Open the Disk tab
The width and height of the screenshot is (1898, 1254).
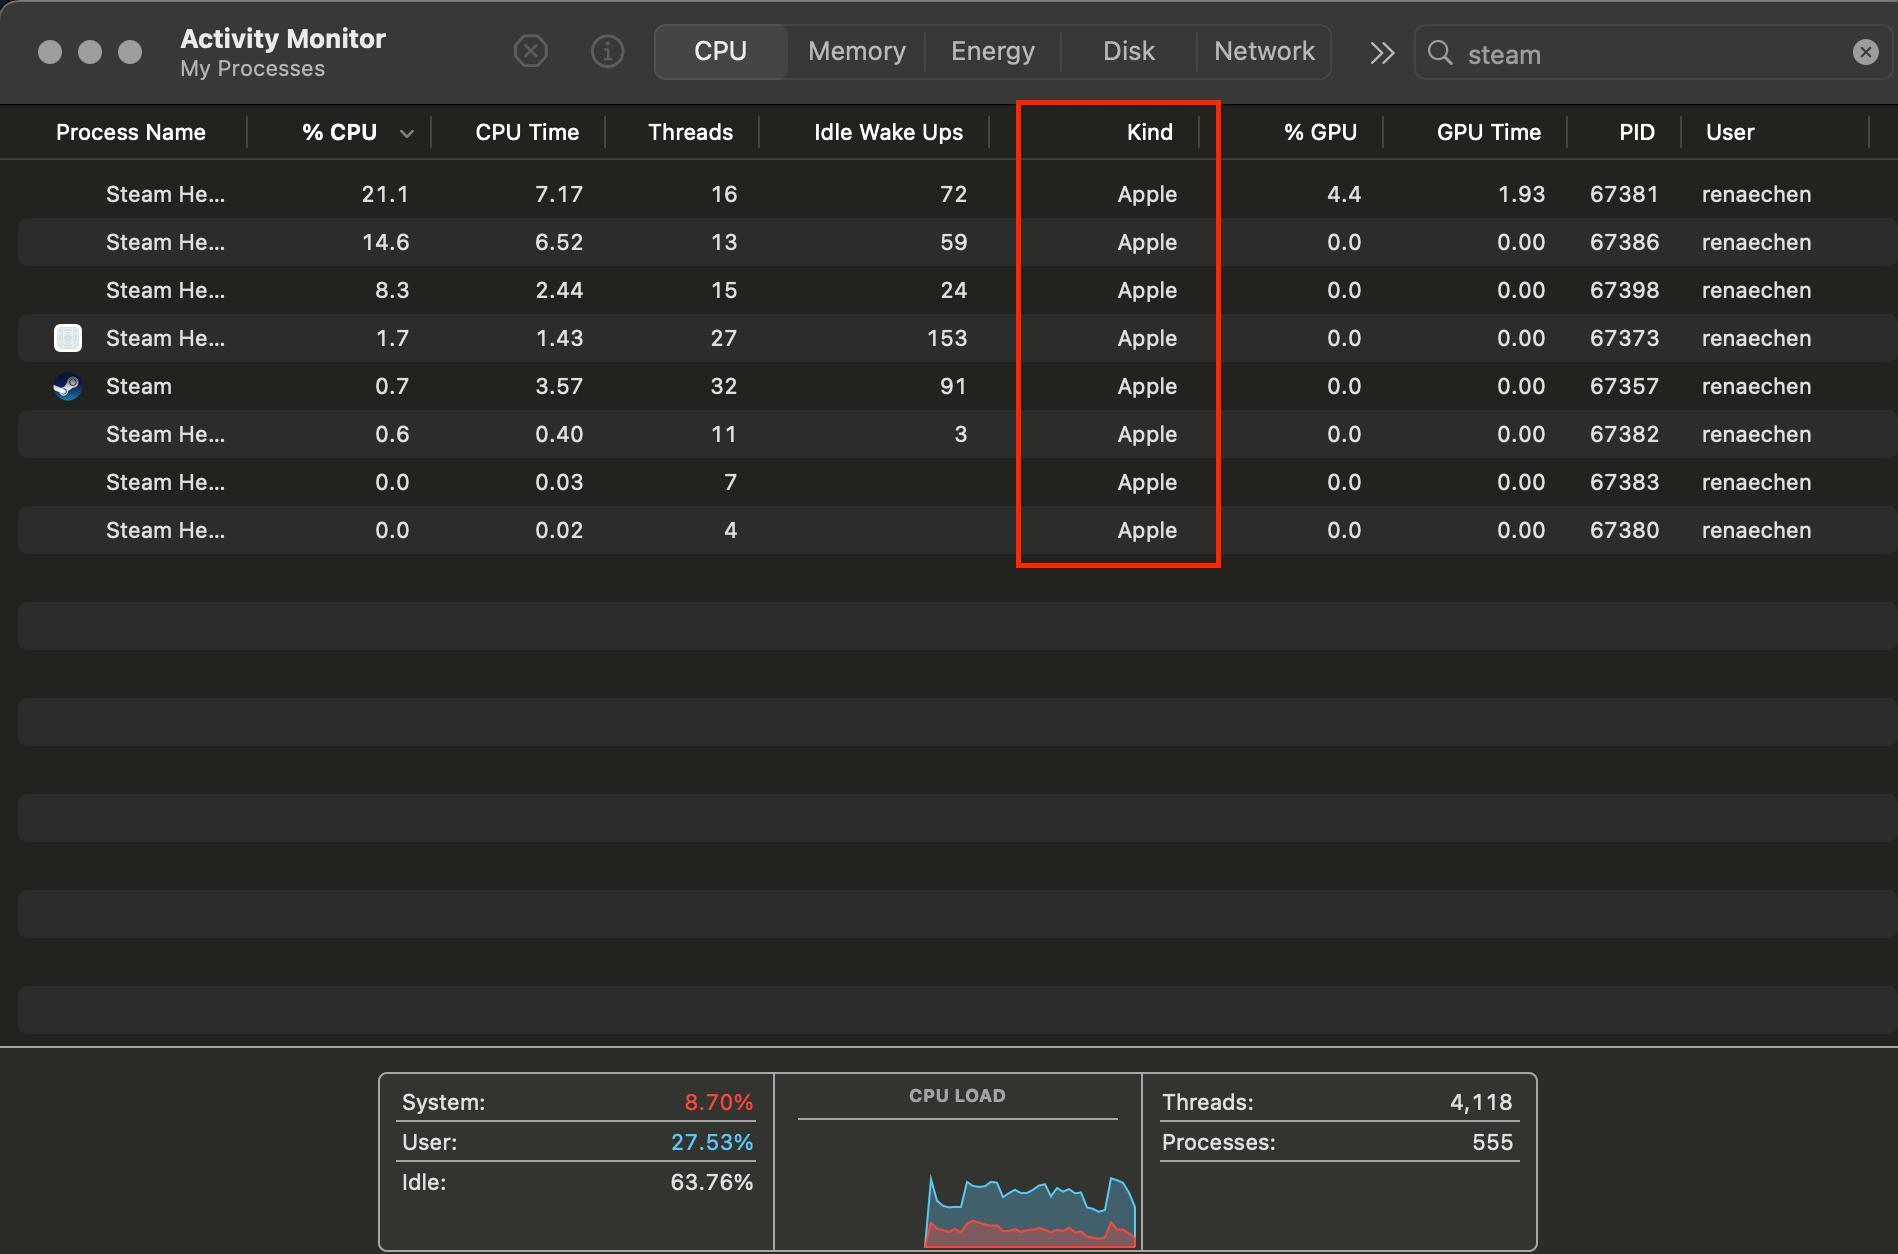click(x=1129, y=51)
